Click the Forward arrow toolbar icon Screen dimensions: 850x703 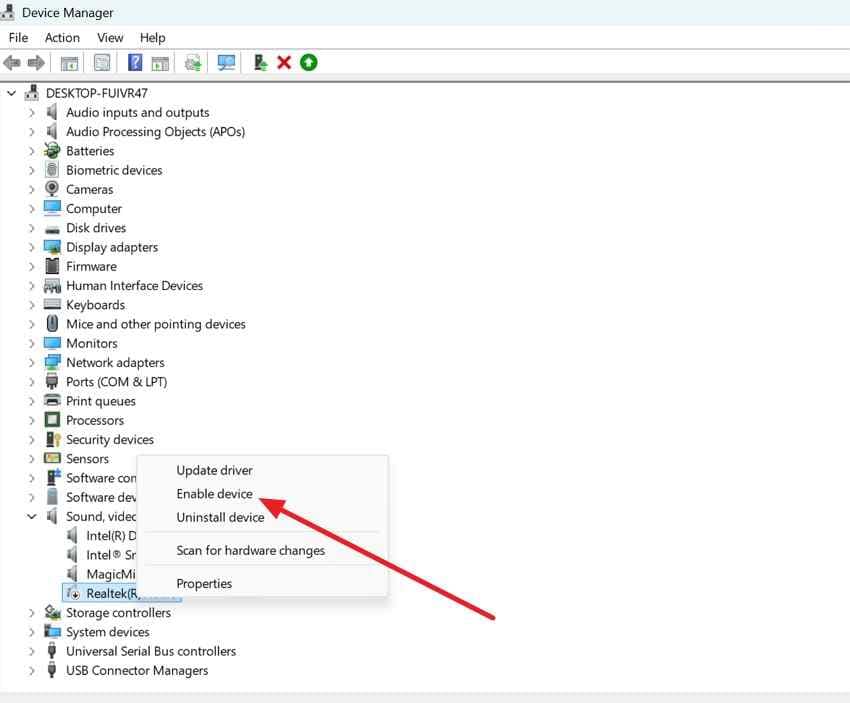click(x=36, y=63)
